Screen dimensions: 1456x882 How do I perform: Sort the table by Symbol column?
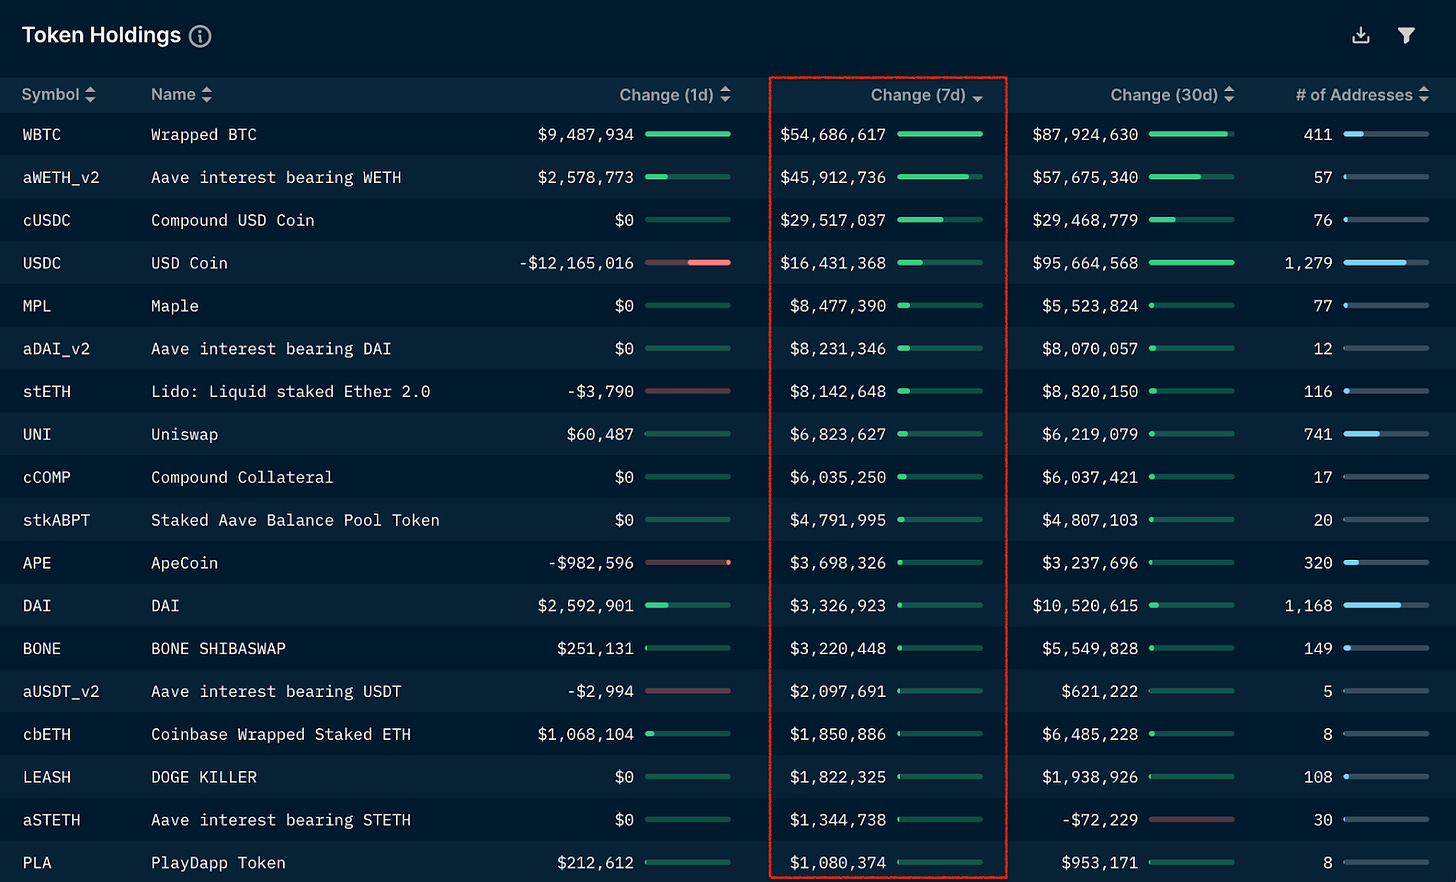pyautogui.click(x=59, y=94)
